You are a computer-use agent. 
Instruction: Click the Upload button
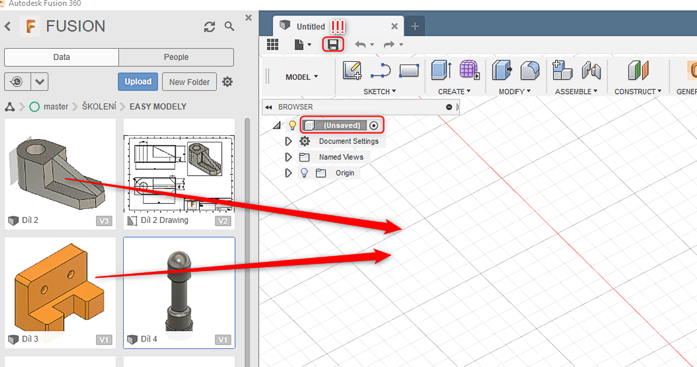point(138,82)
